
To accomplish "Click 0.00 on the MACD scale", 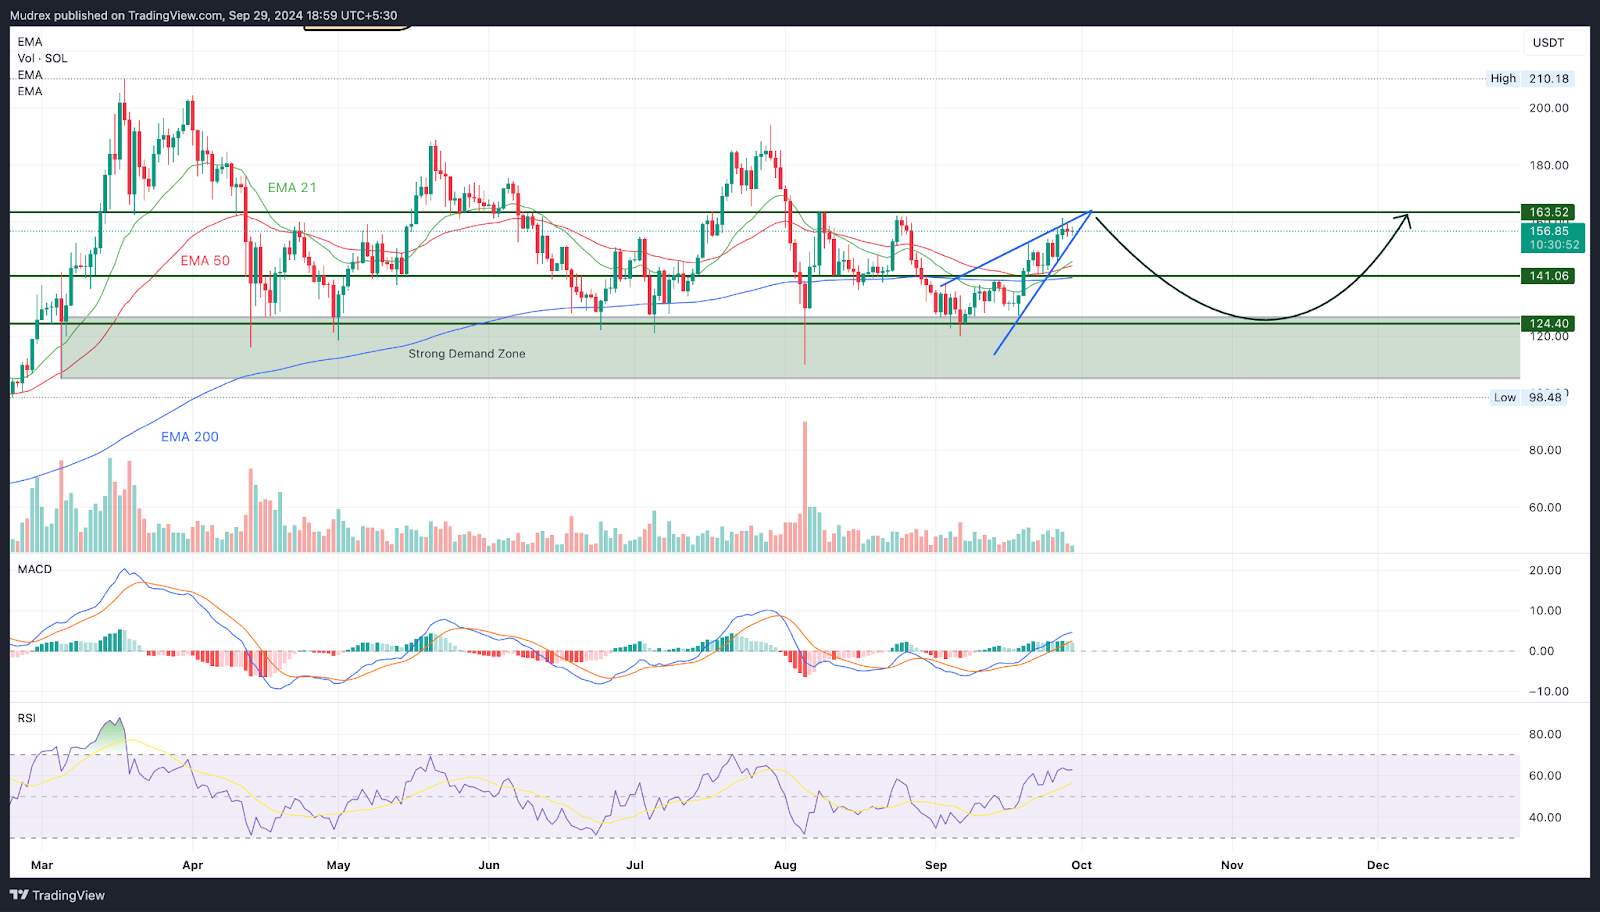I will coord(1541,651).
